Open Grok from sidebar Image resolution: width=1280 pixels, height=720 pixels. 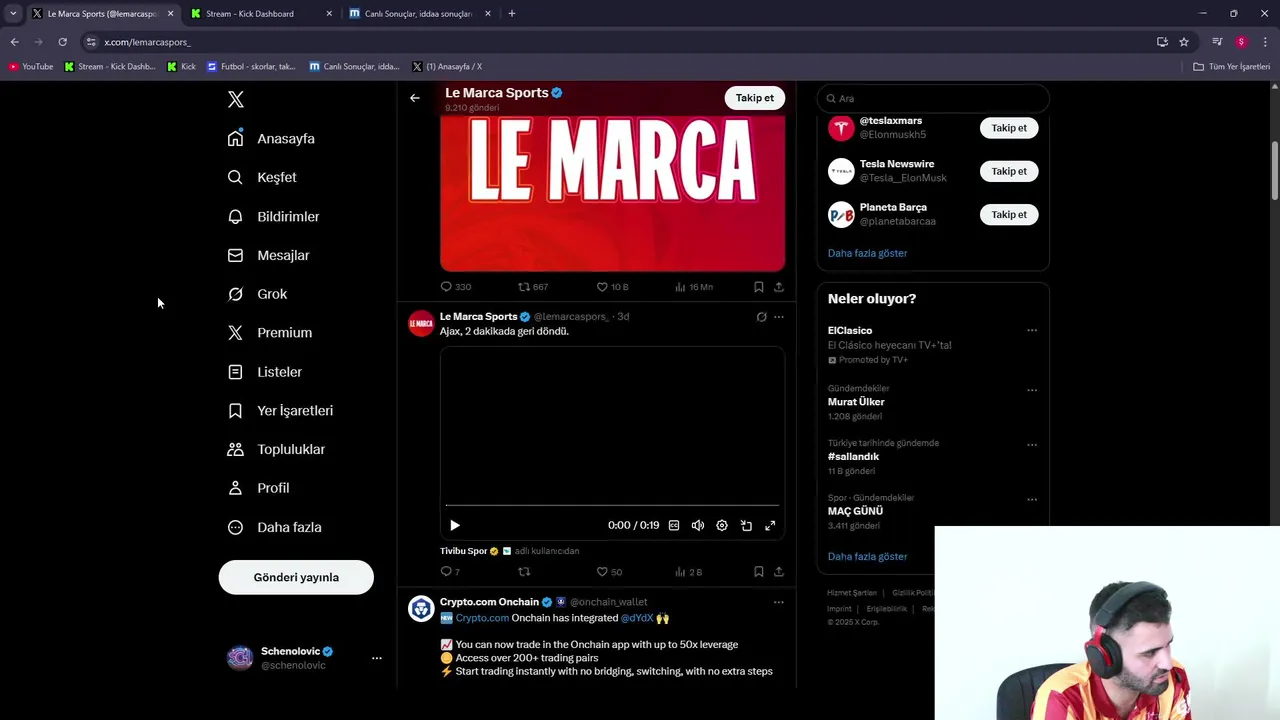[x=257, y=294]
